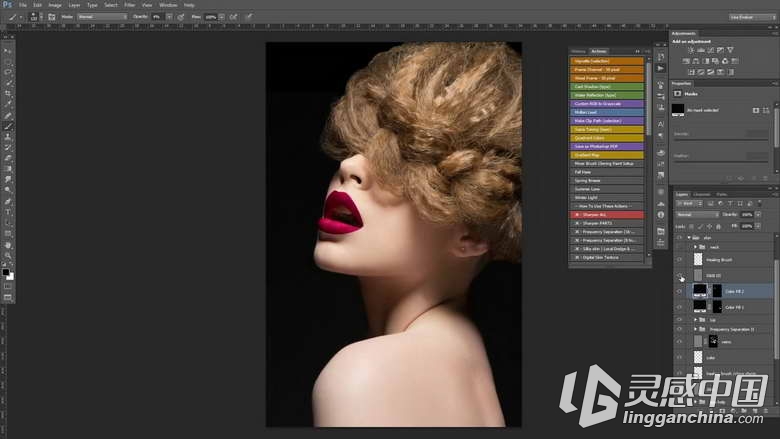Open the layer filter kind dropdown
The height and width of the screenshot is (439, 780).
point(689,203)
